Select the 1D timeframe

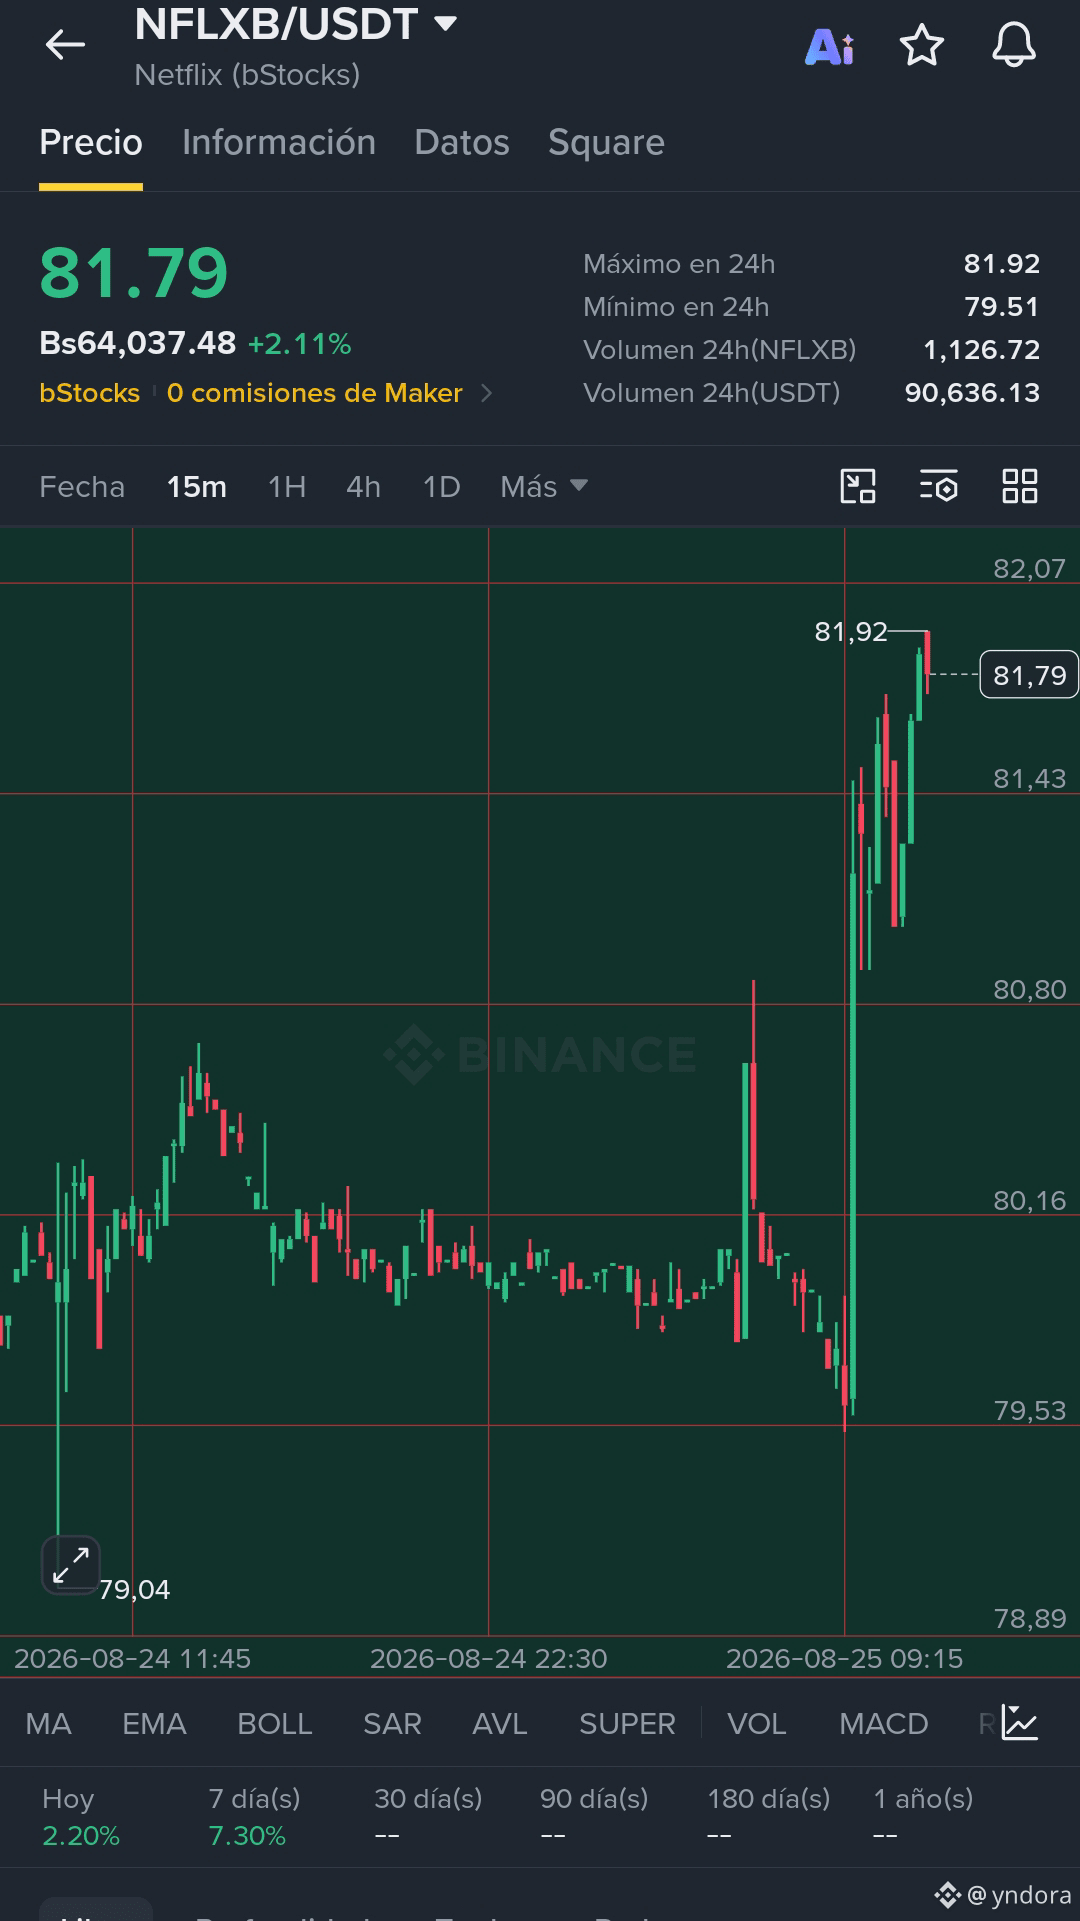[x=441, y=487]
